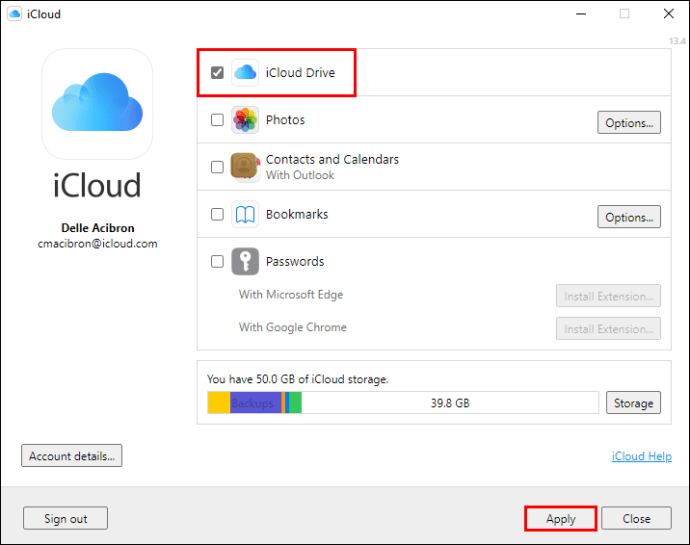Click the Sign out button
The image size is (690, 545).
click(65, 519)
